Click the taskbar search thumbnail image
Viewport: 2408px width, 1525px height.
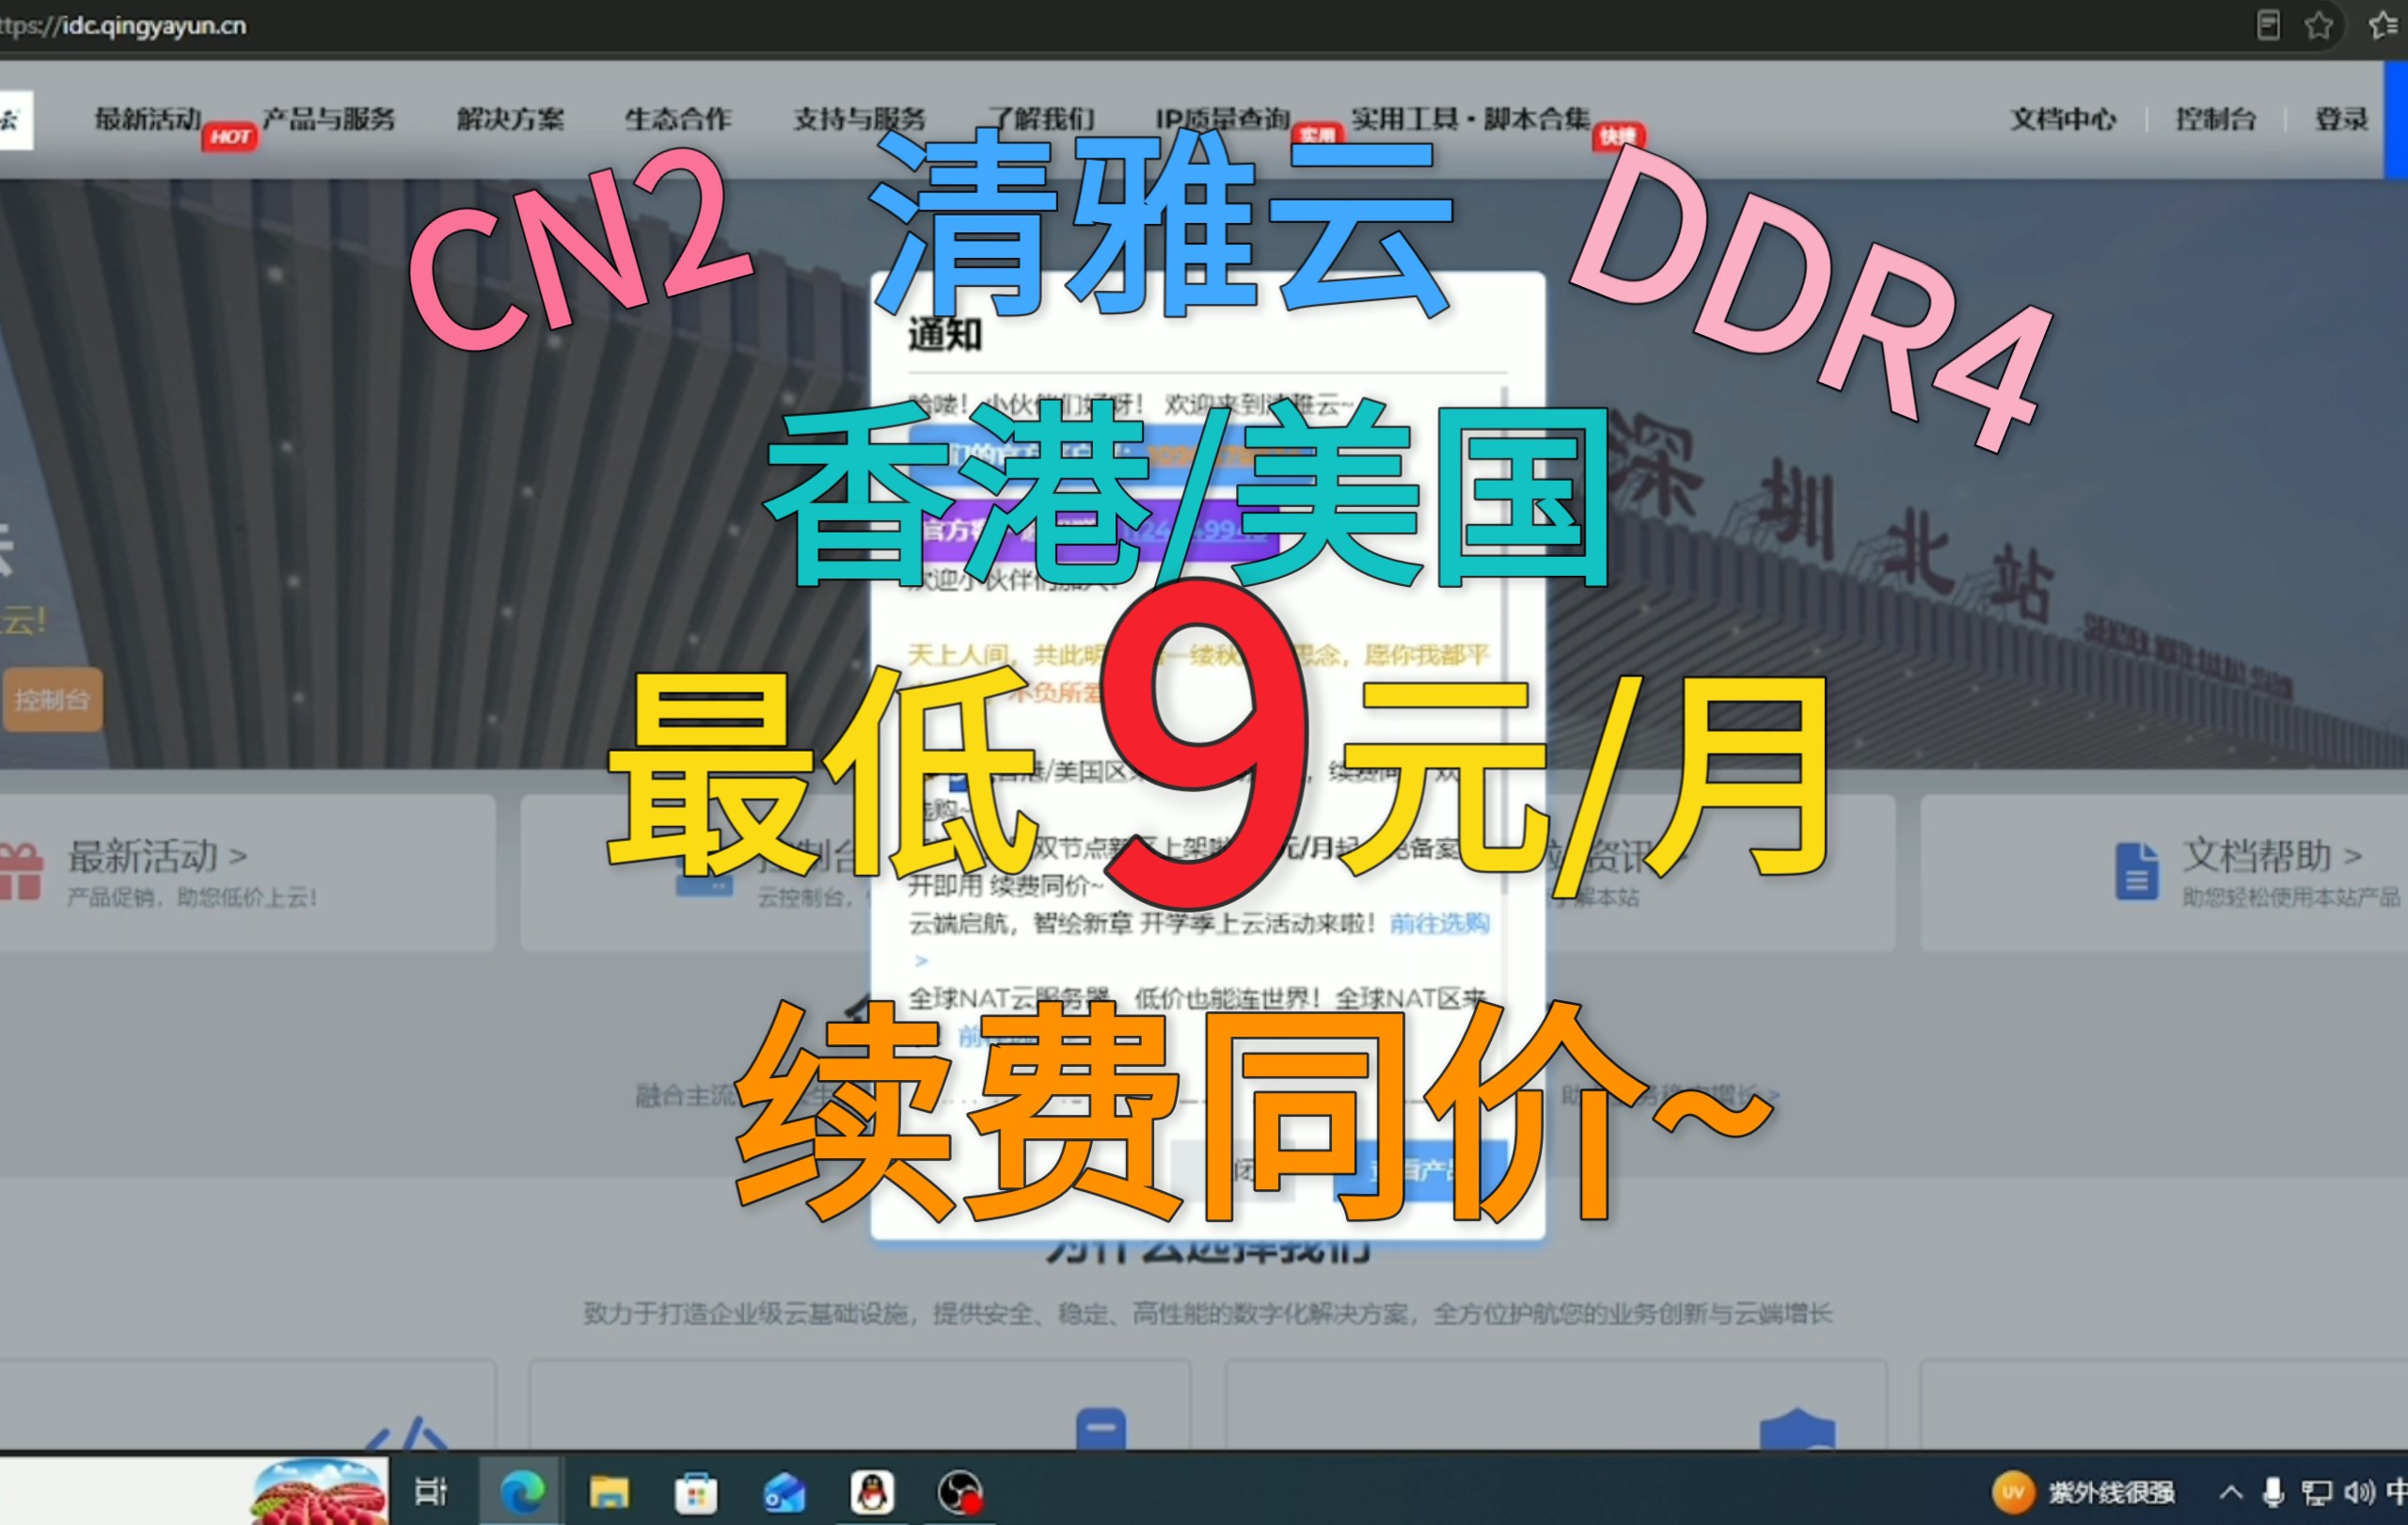click(x=319, y=1490)
